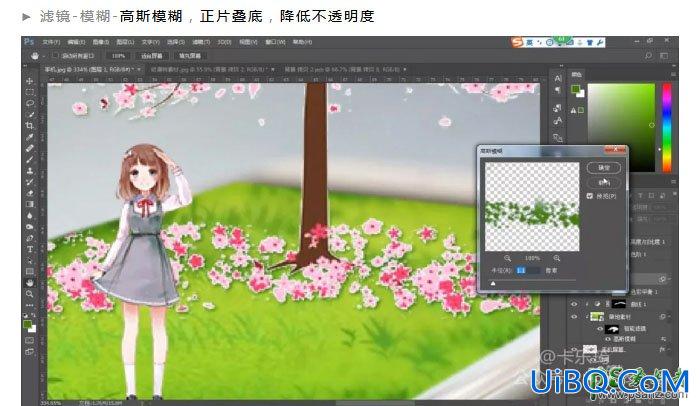Click the radius value input field

[x=528, y=270]
